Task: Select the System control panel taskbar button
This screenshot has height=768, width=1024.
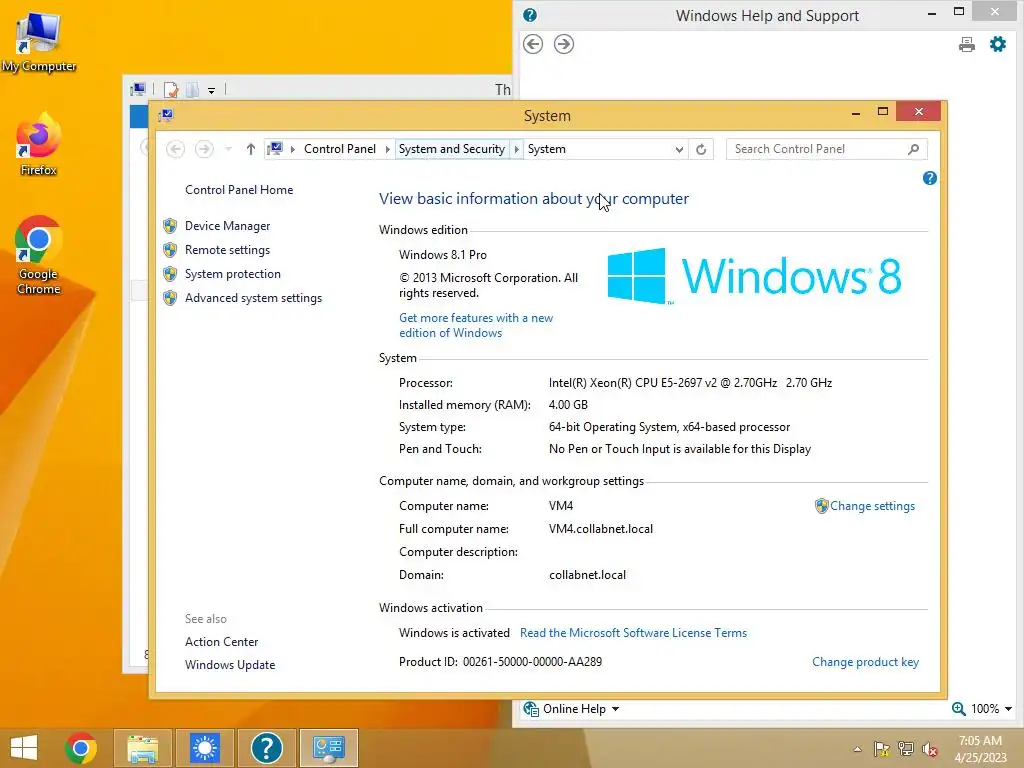Action: pos(328,748)
